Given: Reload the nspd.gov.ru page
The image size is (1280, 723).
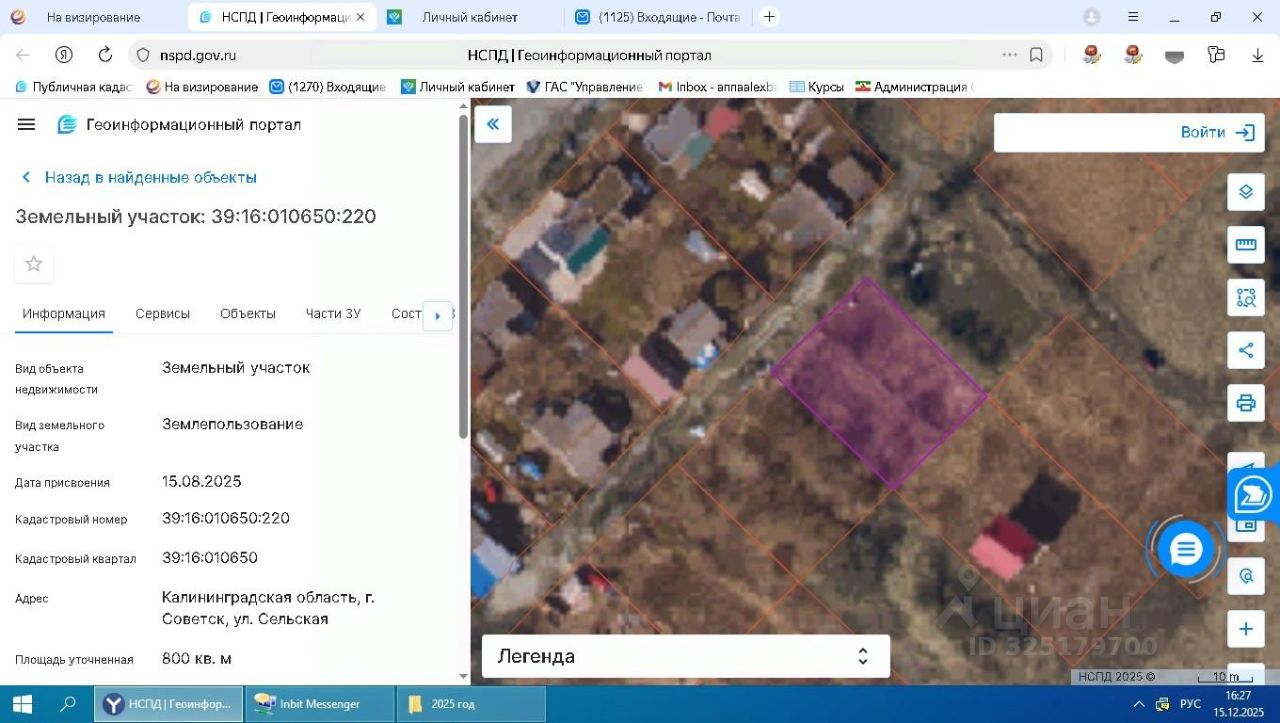Looking at the screenshot, I should point(105,55).
